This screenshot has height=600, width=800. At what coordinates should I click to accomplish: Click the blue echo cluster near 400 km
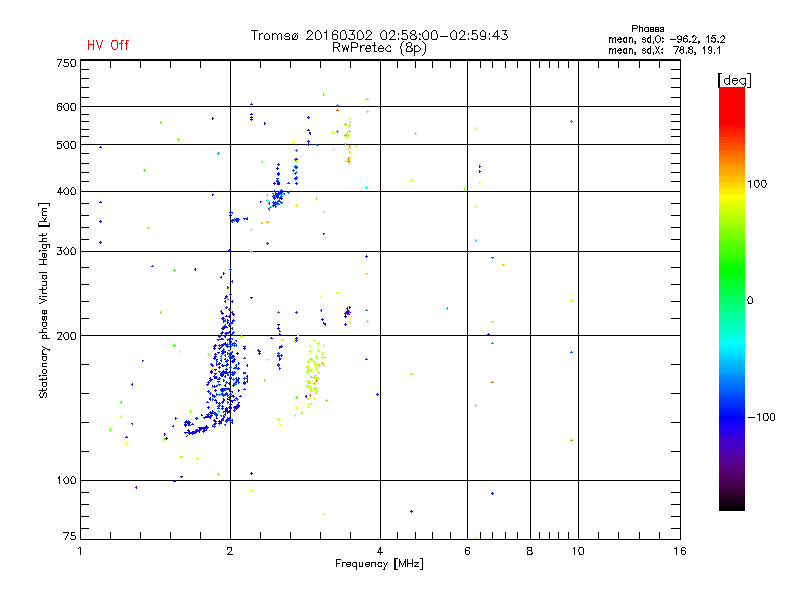tap(278, 196)
